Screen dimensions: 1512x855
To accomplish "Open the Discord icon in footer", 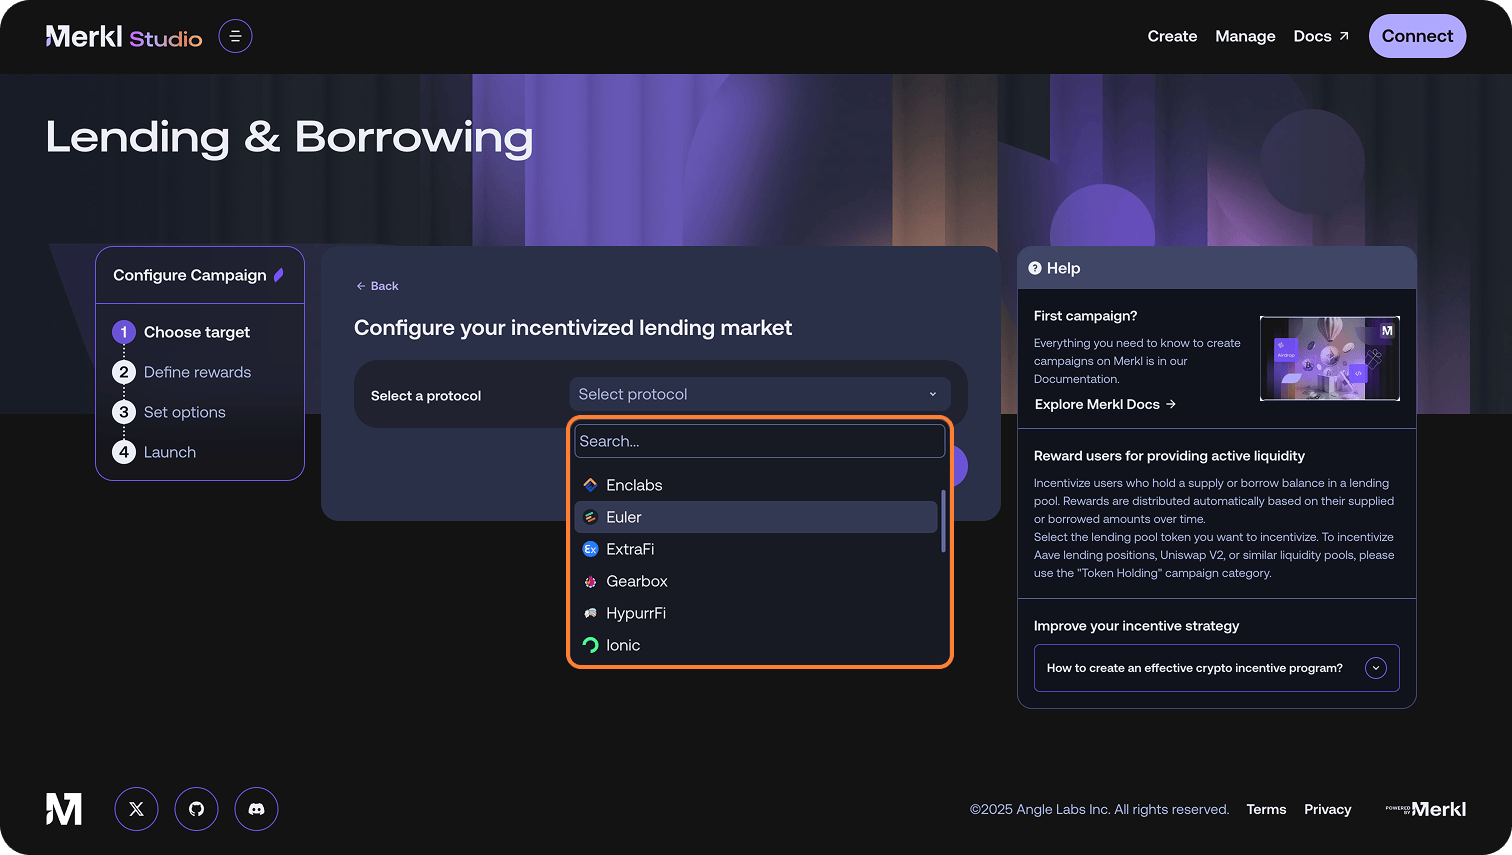I will tap(256, 809).
